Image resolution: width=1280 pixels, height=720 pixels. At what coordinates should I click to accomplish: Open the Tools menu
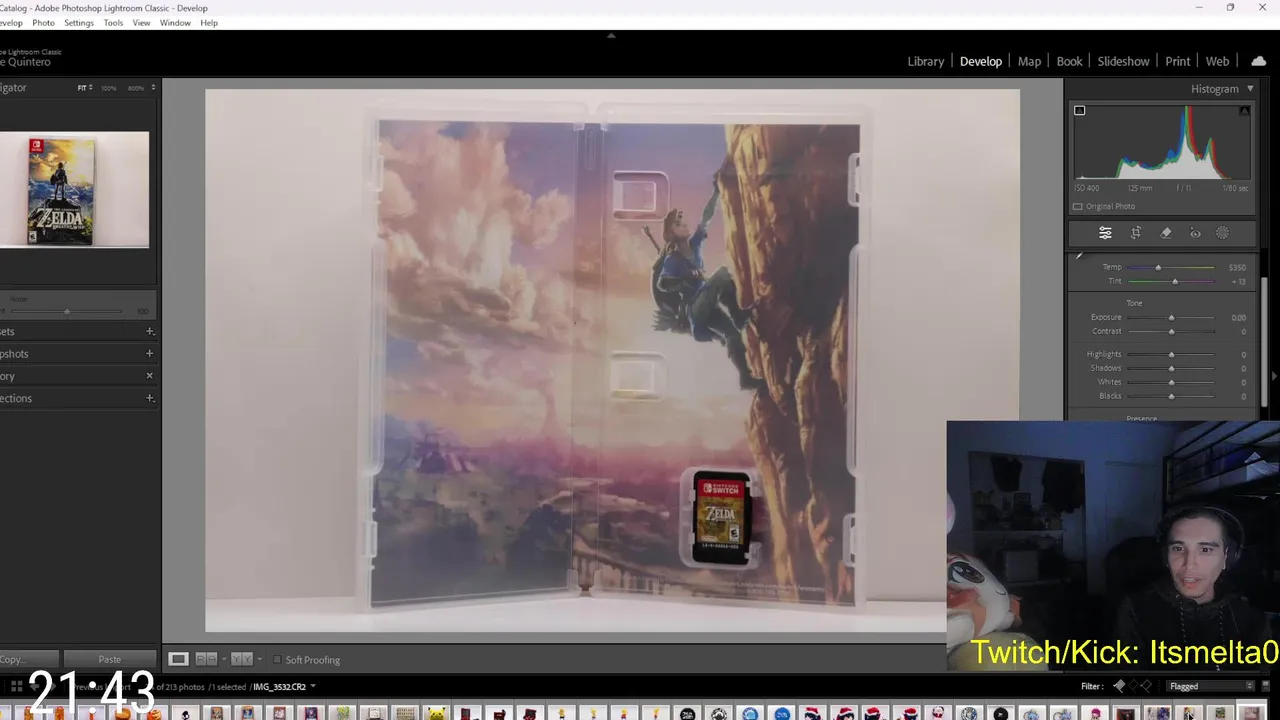pos(113,23)
